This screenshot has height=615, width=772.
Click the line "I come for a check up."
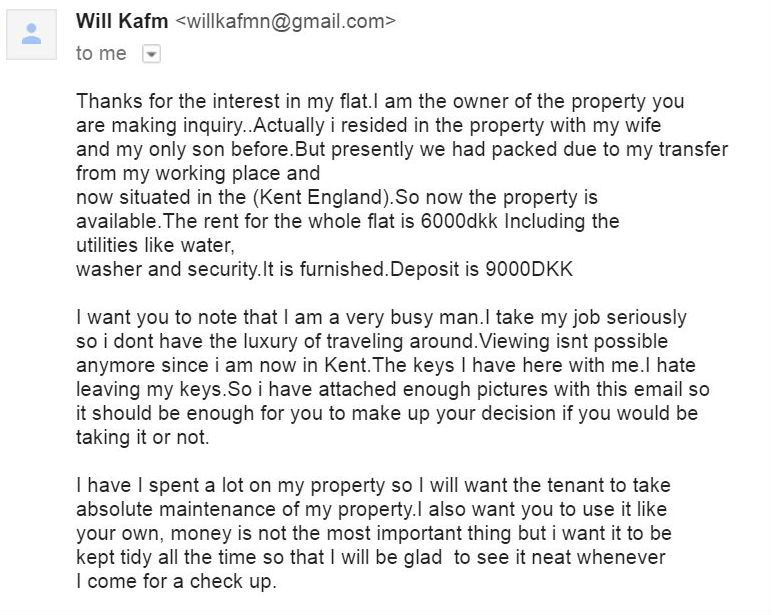[176, 582]
